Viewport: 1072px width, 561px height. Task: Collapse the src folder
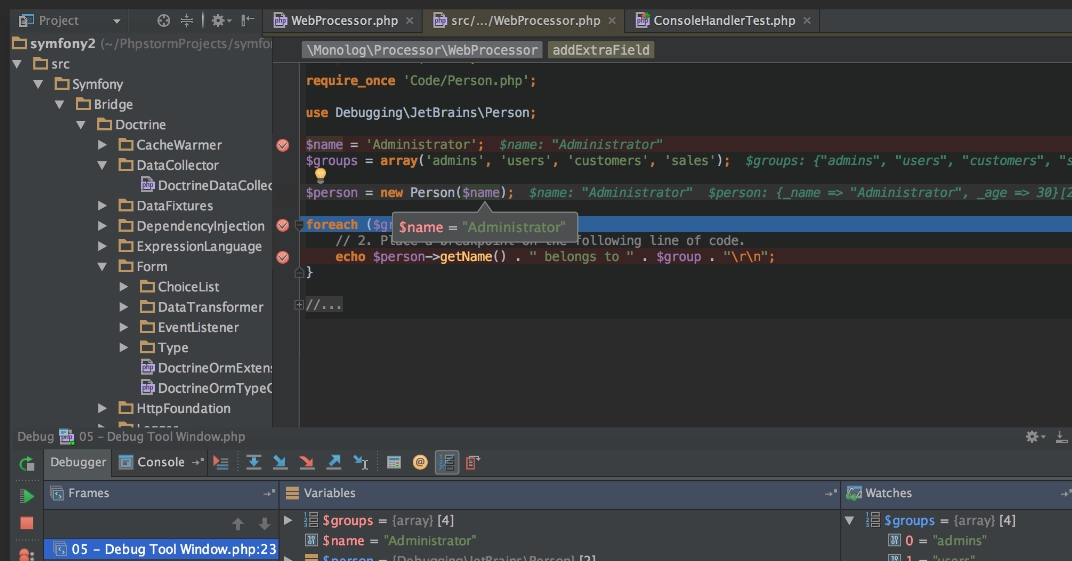pos(17,64)
